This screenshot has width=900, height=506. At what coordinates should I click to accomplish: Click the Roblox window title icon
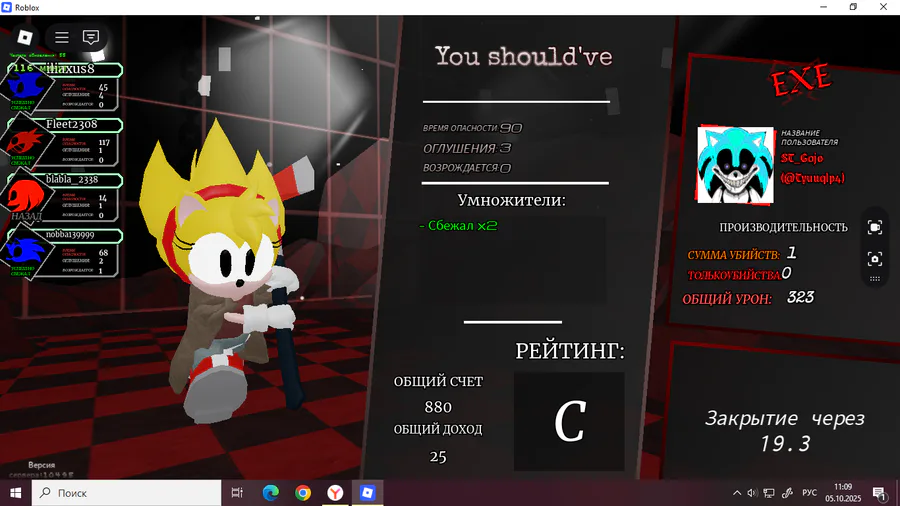click(x=7, y=7)
